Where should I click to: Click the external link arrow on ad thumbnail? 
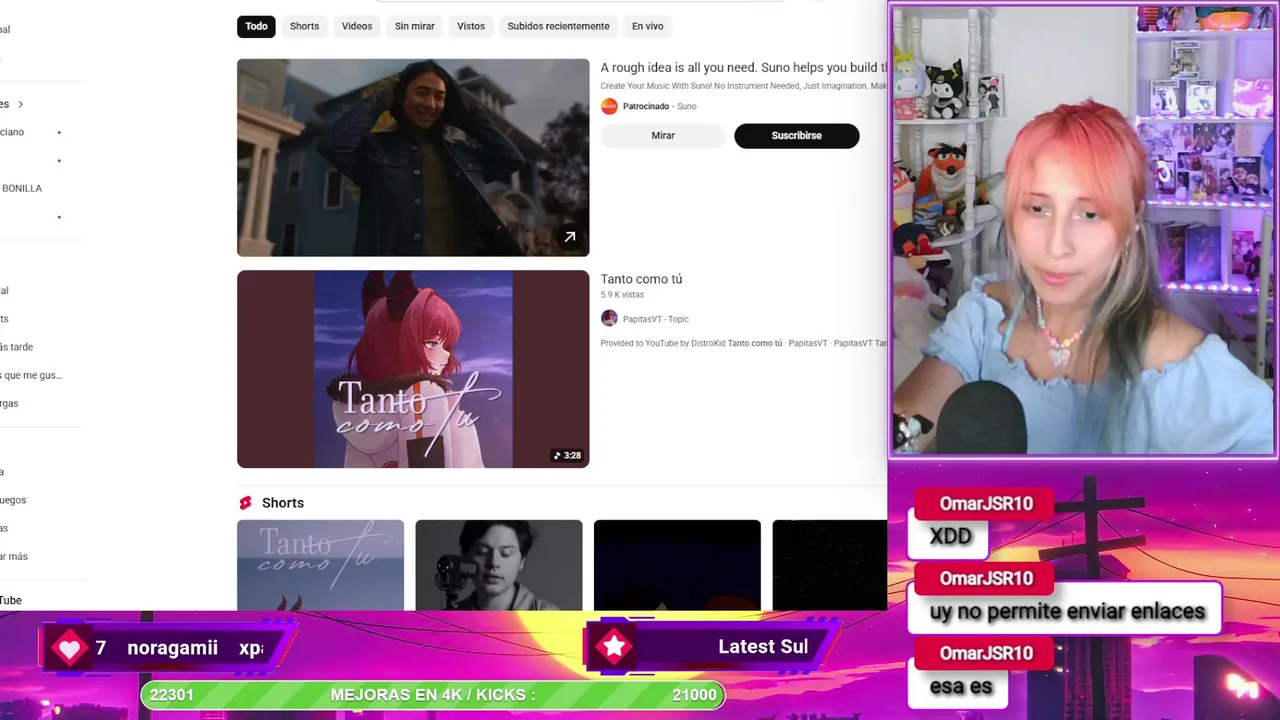coord(569,237)
